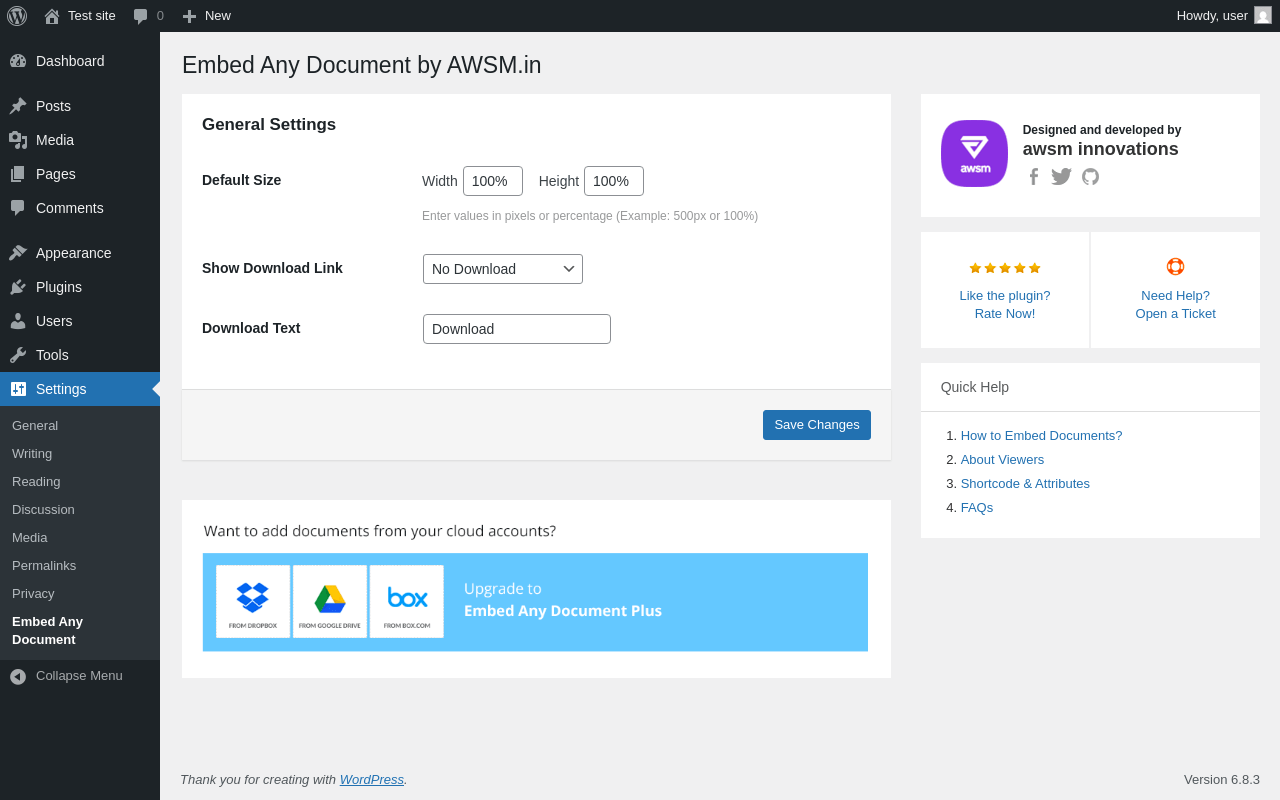Go to the Posts menu
Image resolution: width=1280 pixels, height=800 pixels.
80,106
